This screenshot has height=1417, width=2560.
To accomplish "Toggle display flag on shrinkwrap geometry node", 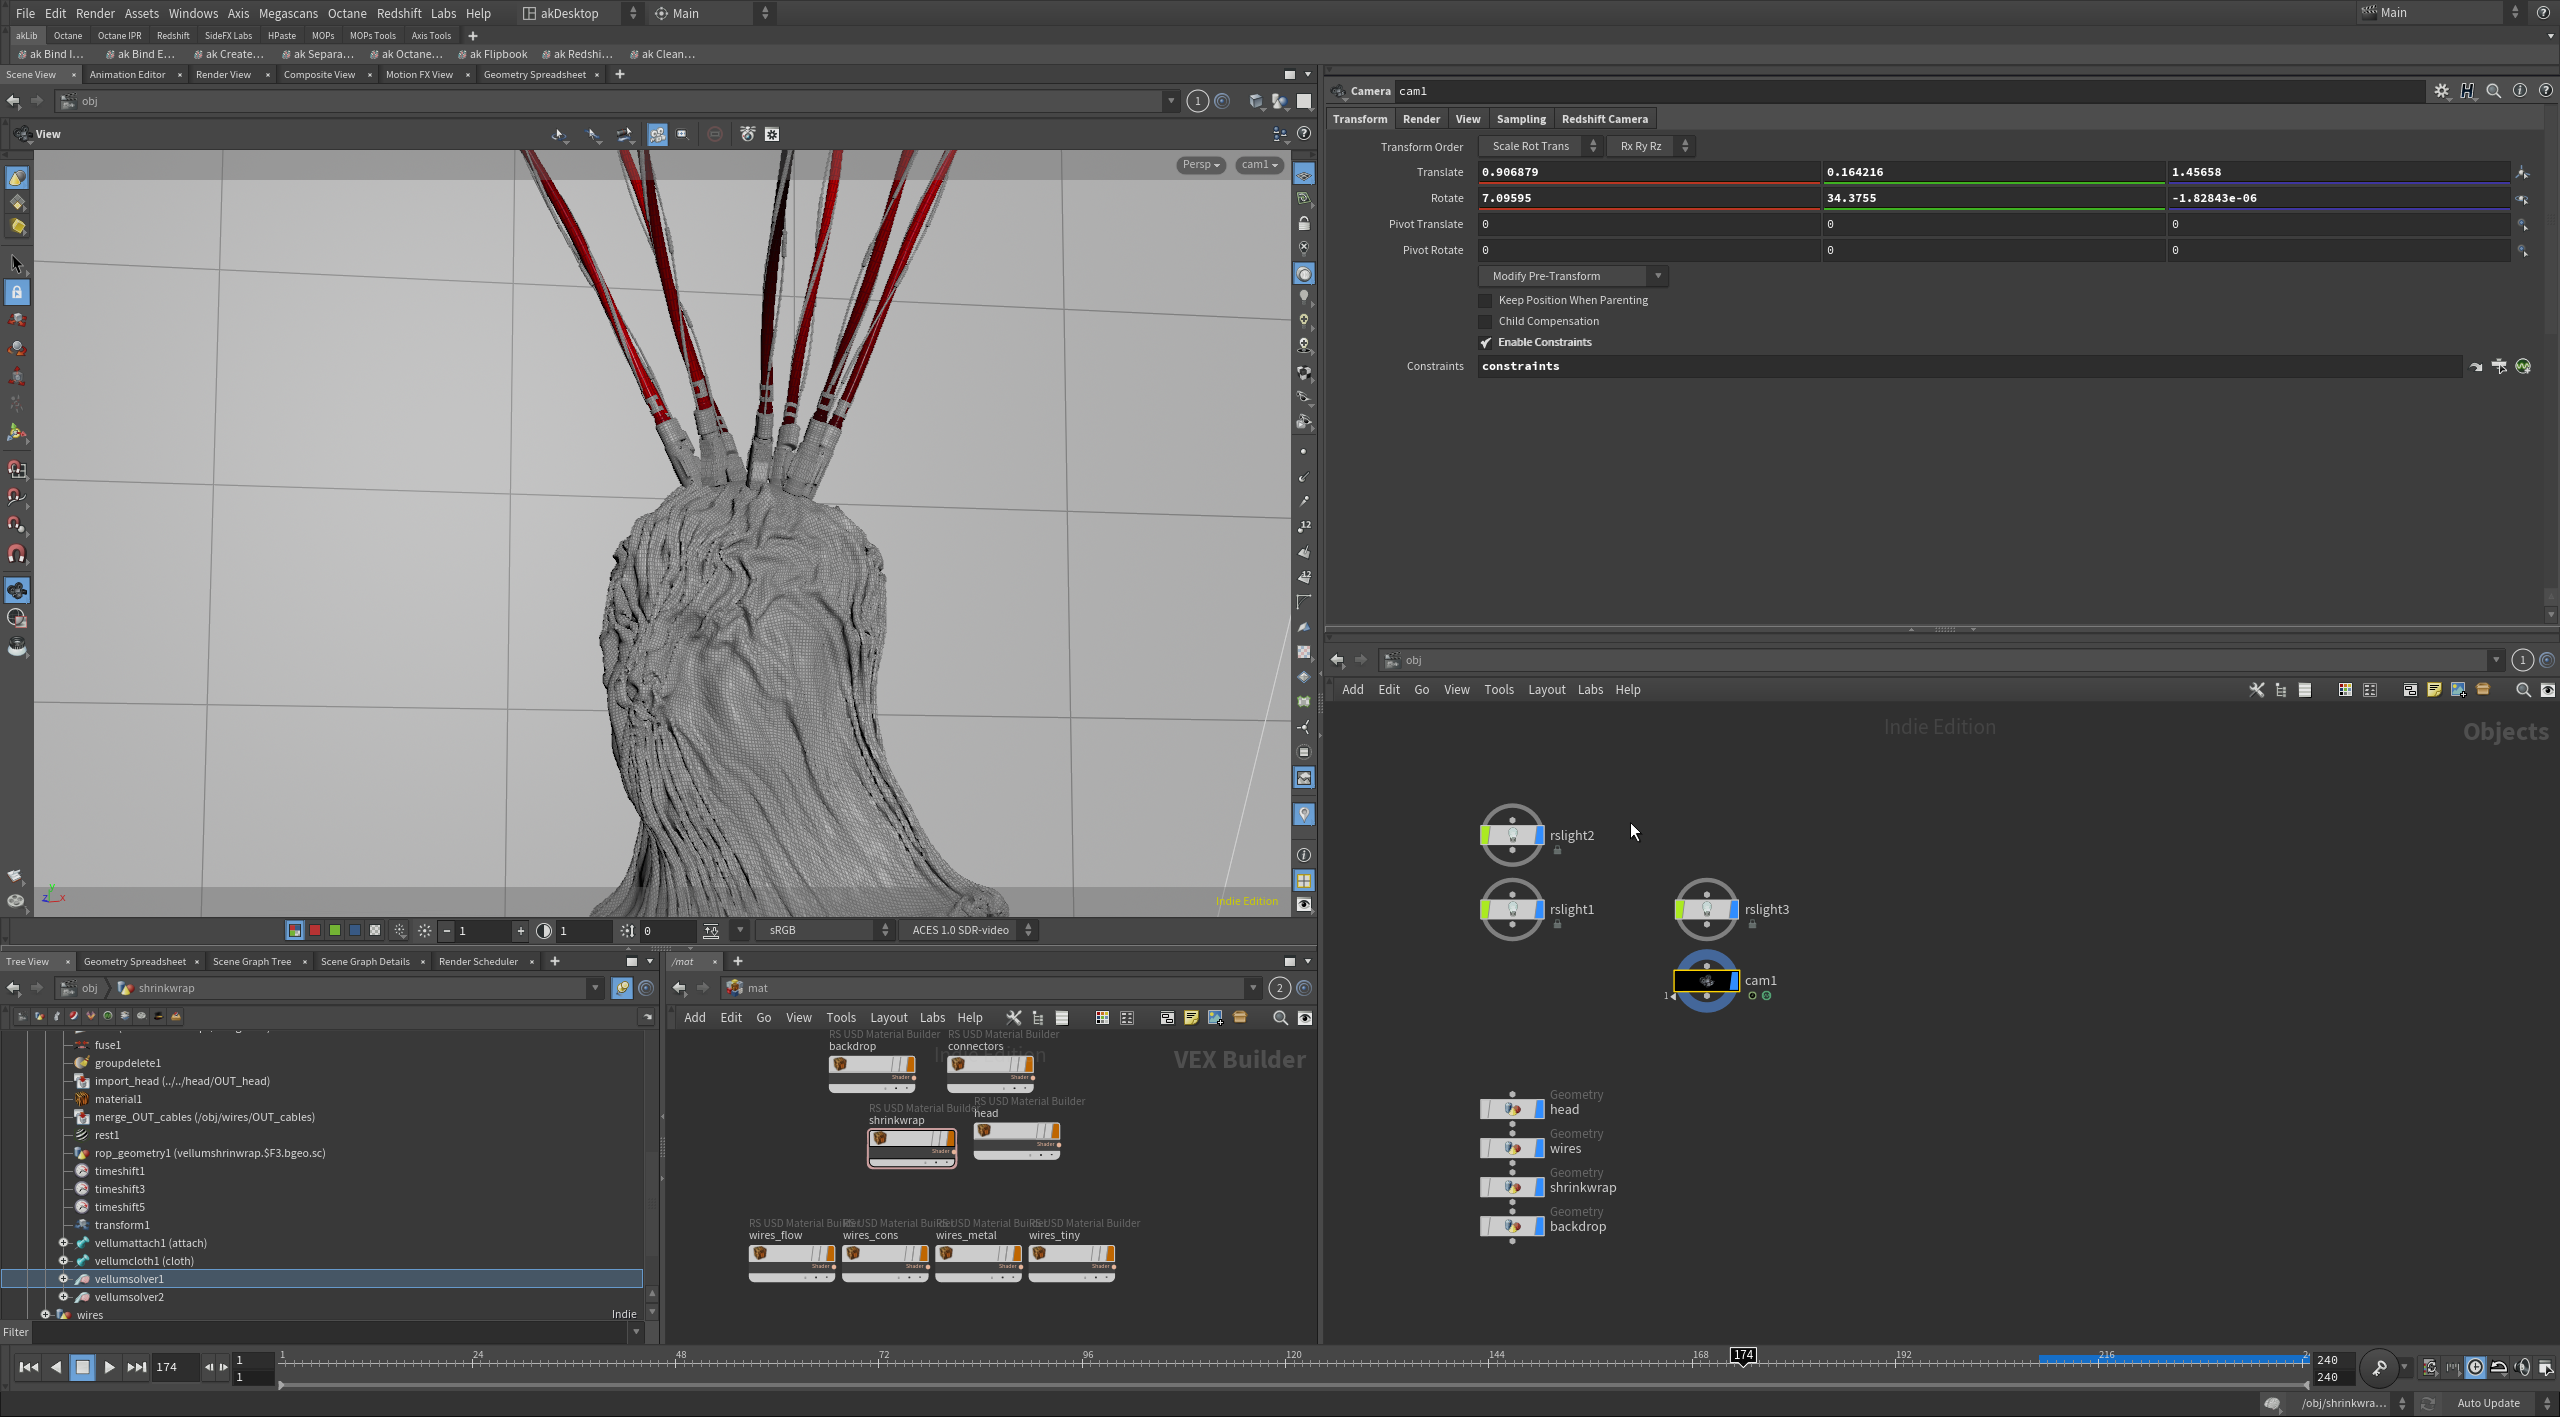I will coord(1539,1187).
